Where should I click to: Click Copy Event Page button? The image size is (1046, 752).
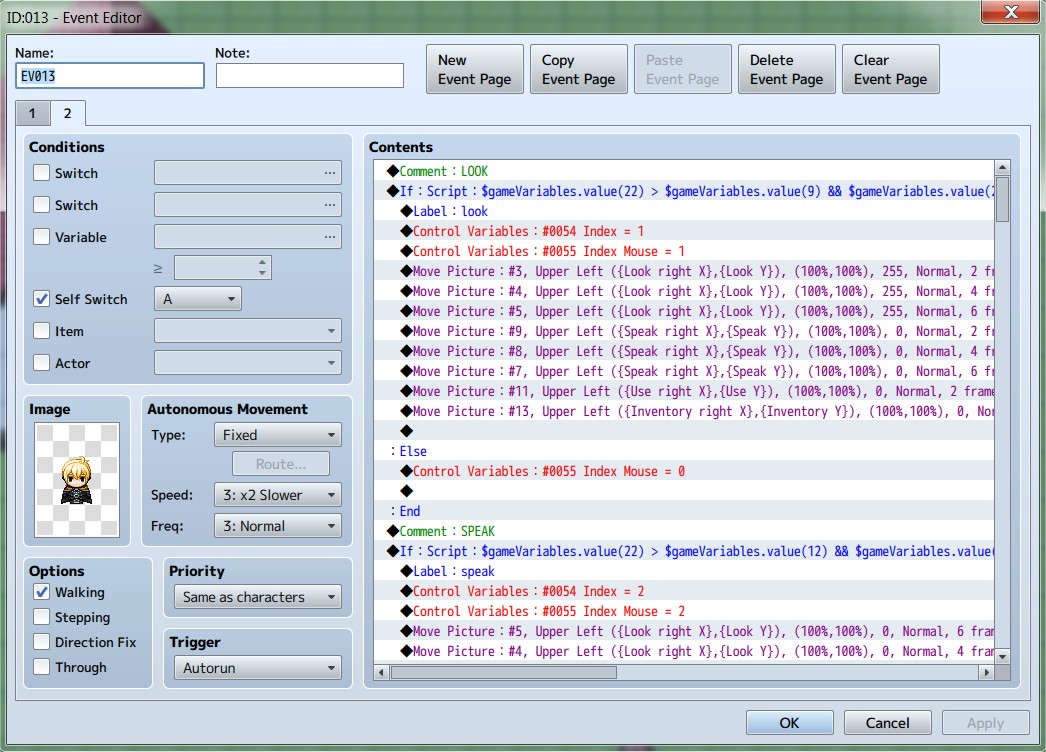[x=579, y=69]
